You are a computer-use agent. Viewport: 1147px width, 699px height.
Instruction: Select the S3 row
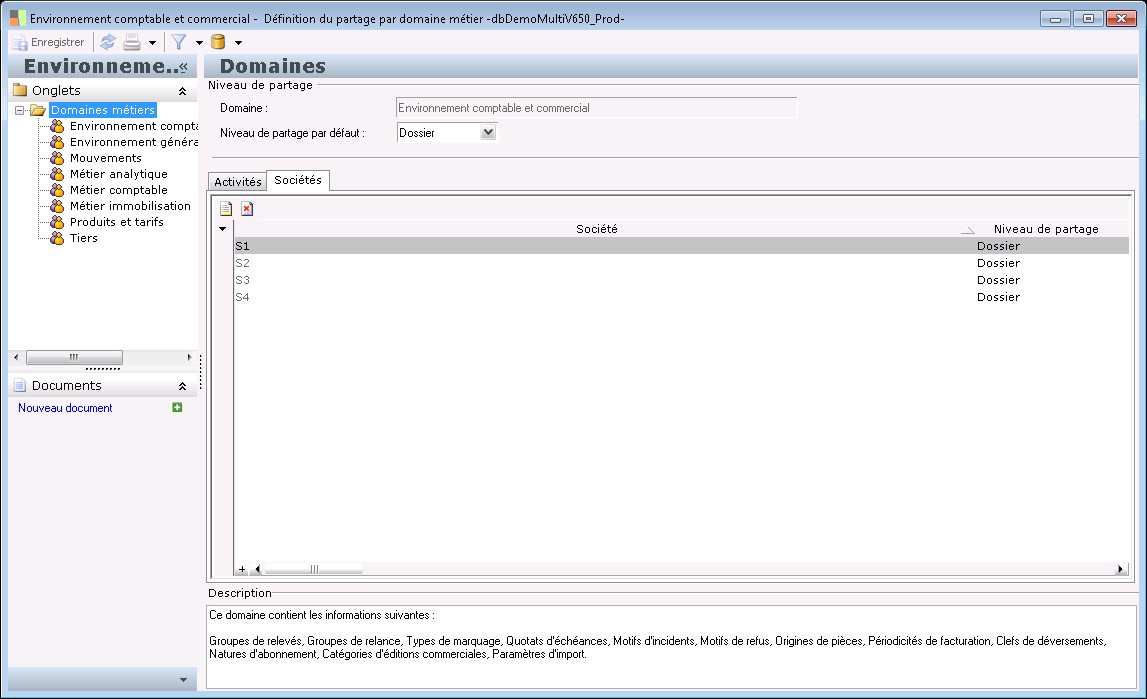[681, 280]
